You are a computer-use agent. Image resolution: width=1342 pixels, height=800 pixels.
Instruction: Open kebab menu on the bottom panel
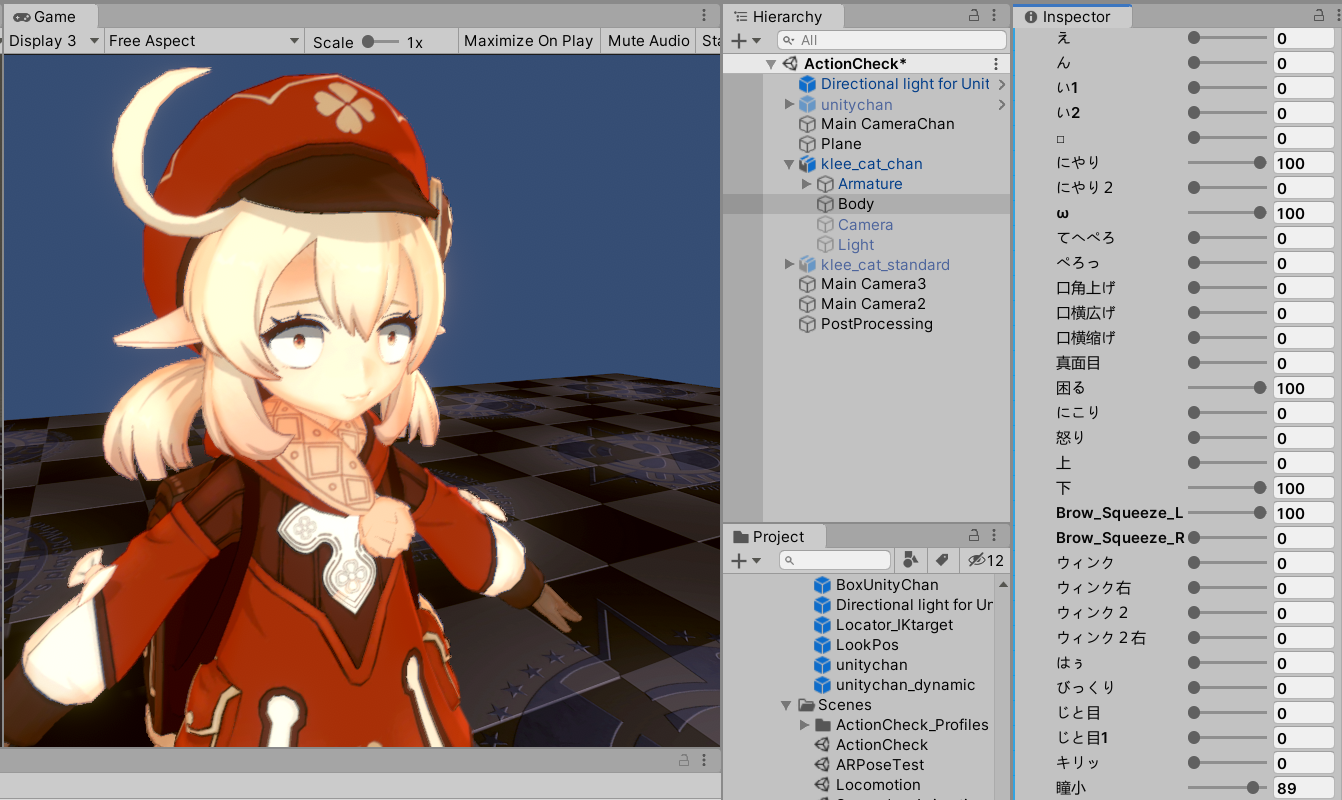704,760
